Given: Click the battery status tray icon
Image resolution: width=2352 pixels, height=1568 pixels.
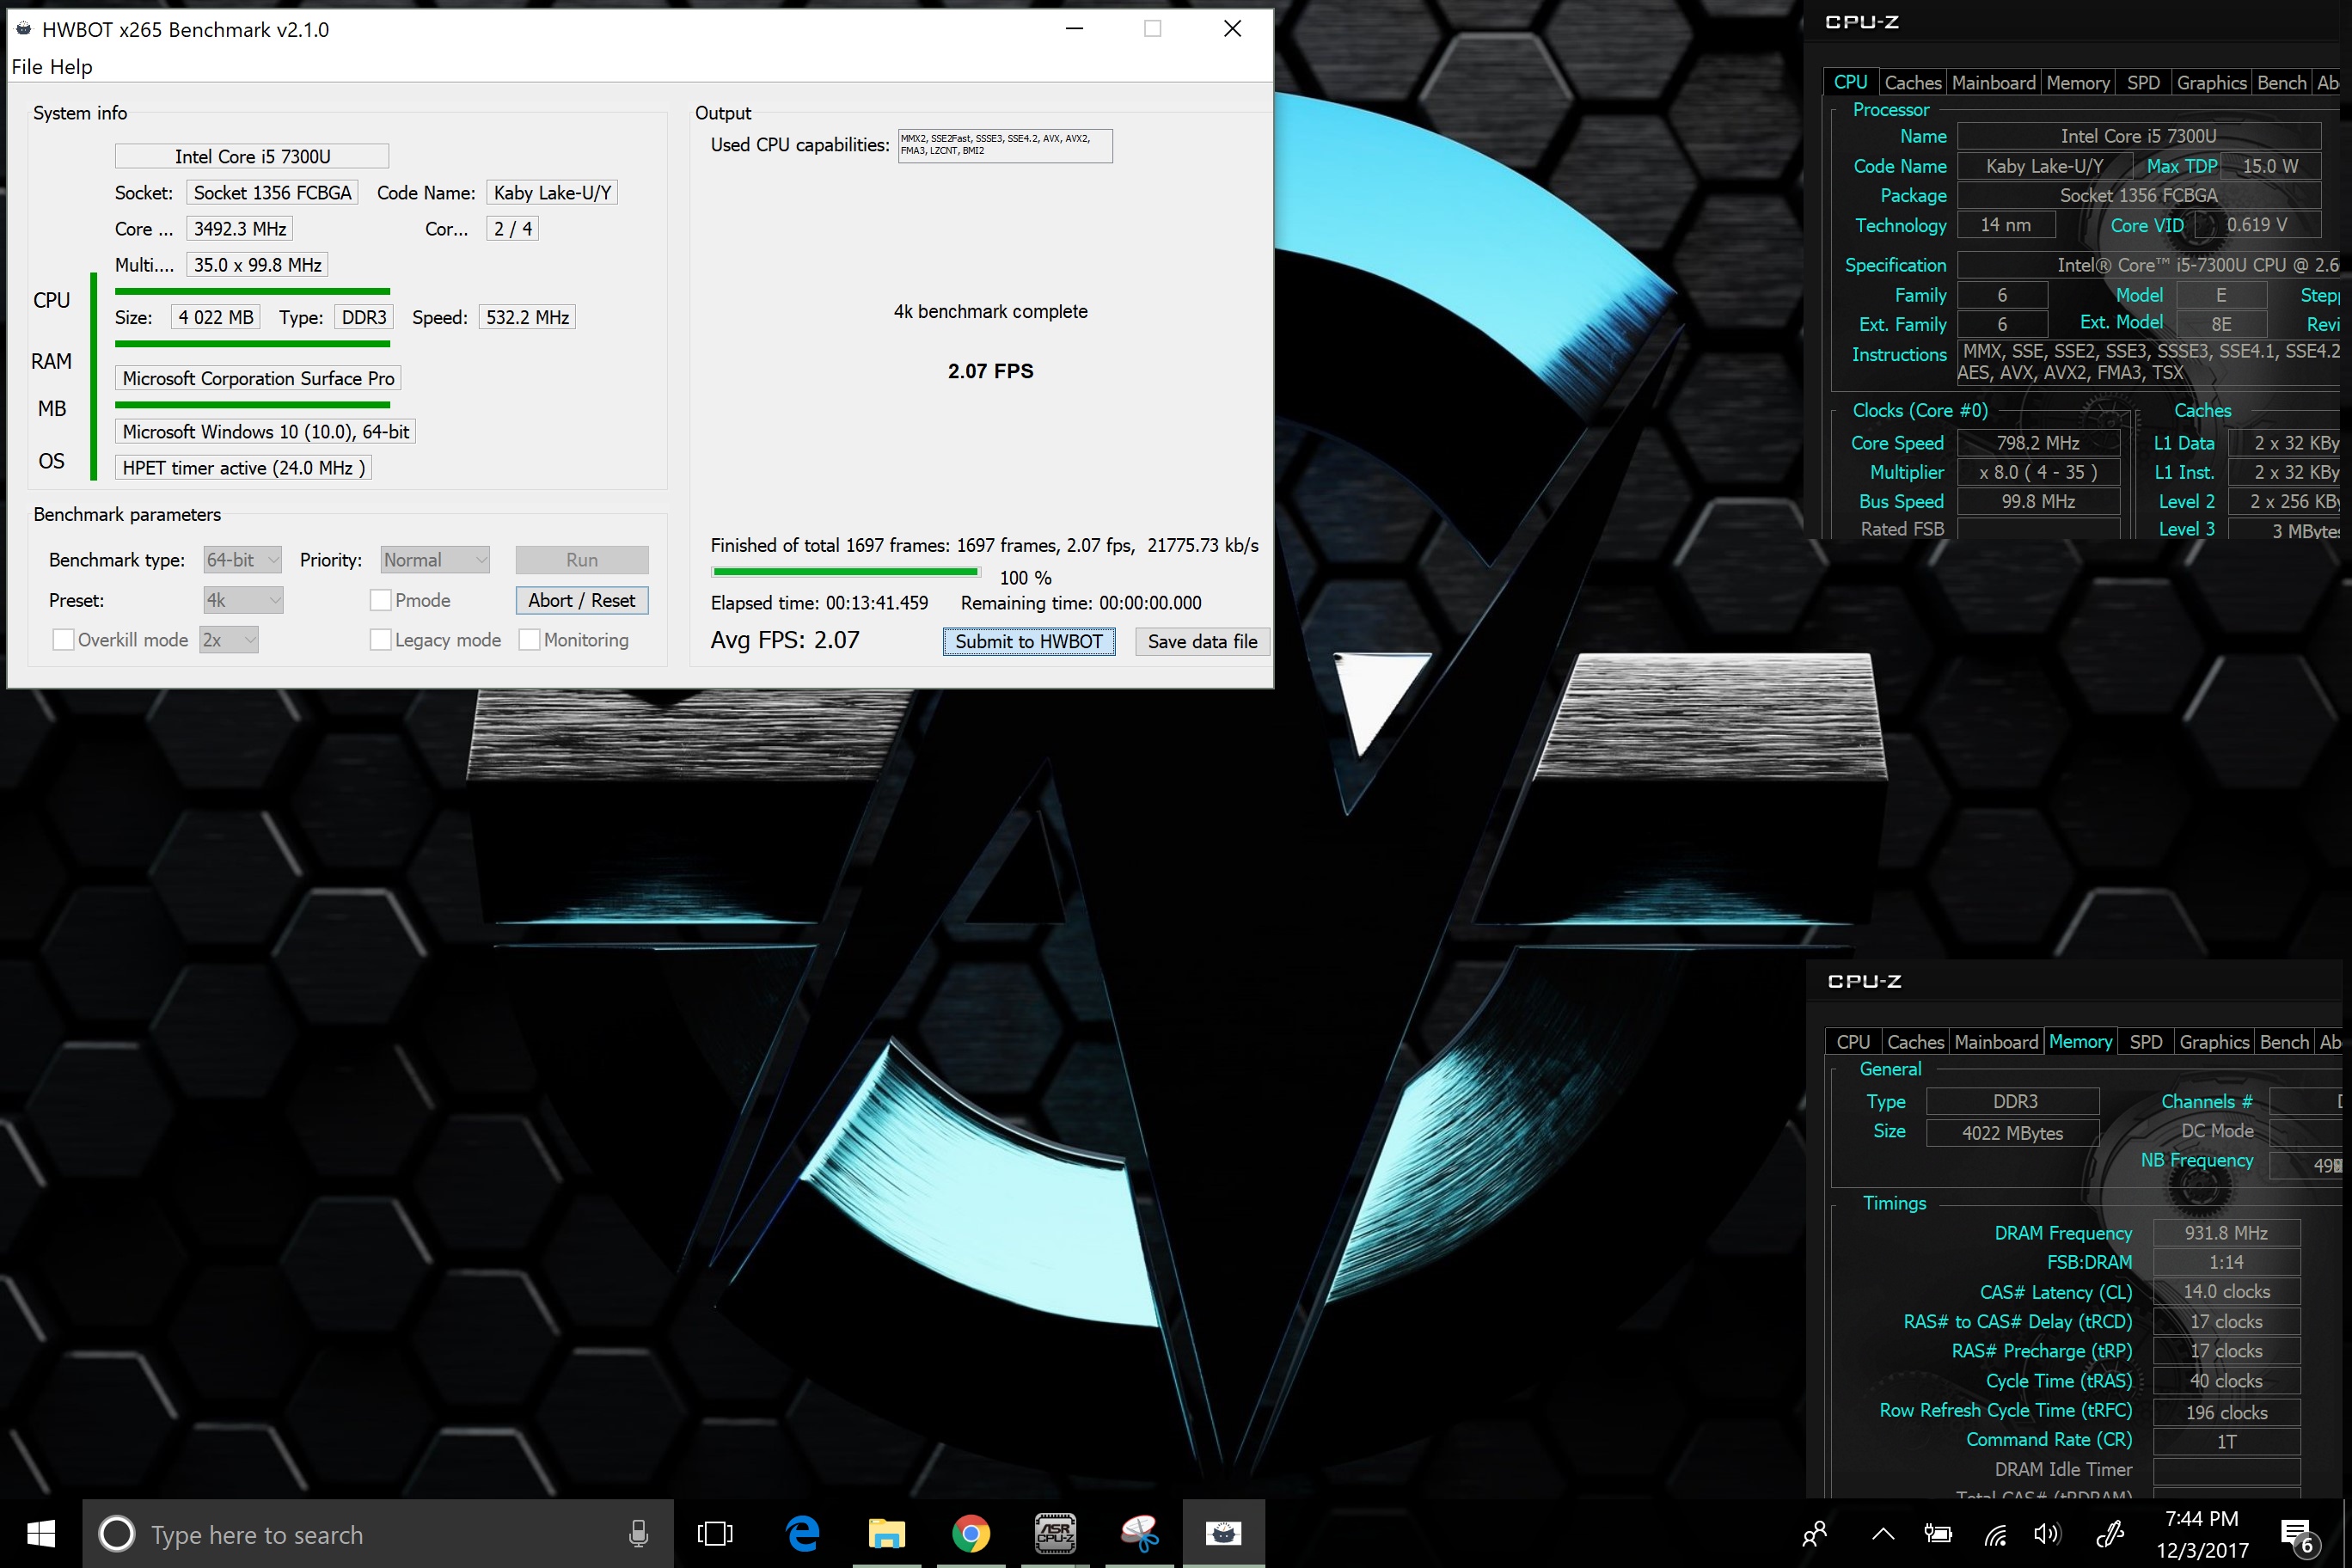Looking at the screenshot, I should click(x=1938, y=1534).
